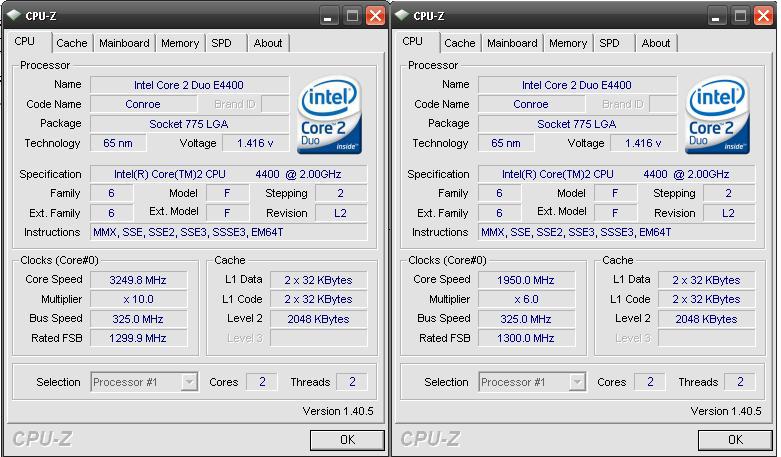Open the SPD tab in right CPU-Z window

pos(609,43)
